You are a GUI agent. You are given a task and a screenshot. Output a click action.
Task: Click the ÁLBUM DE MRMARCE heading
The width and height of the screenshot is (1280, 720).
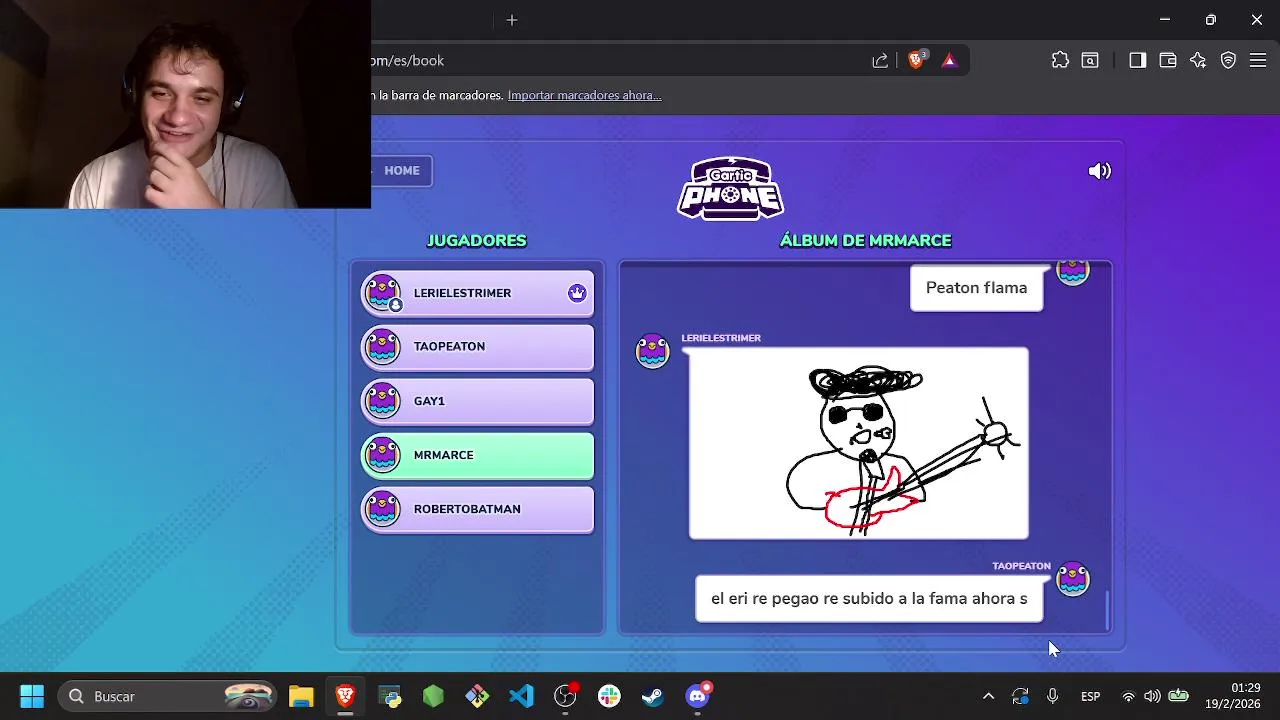click(x=865, y=240)
